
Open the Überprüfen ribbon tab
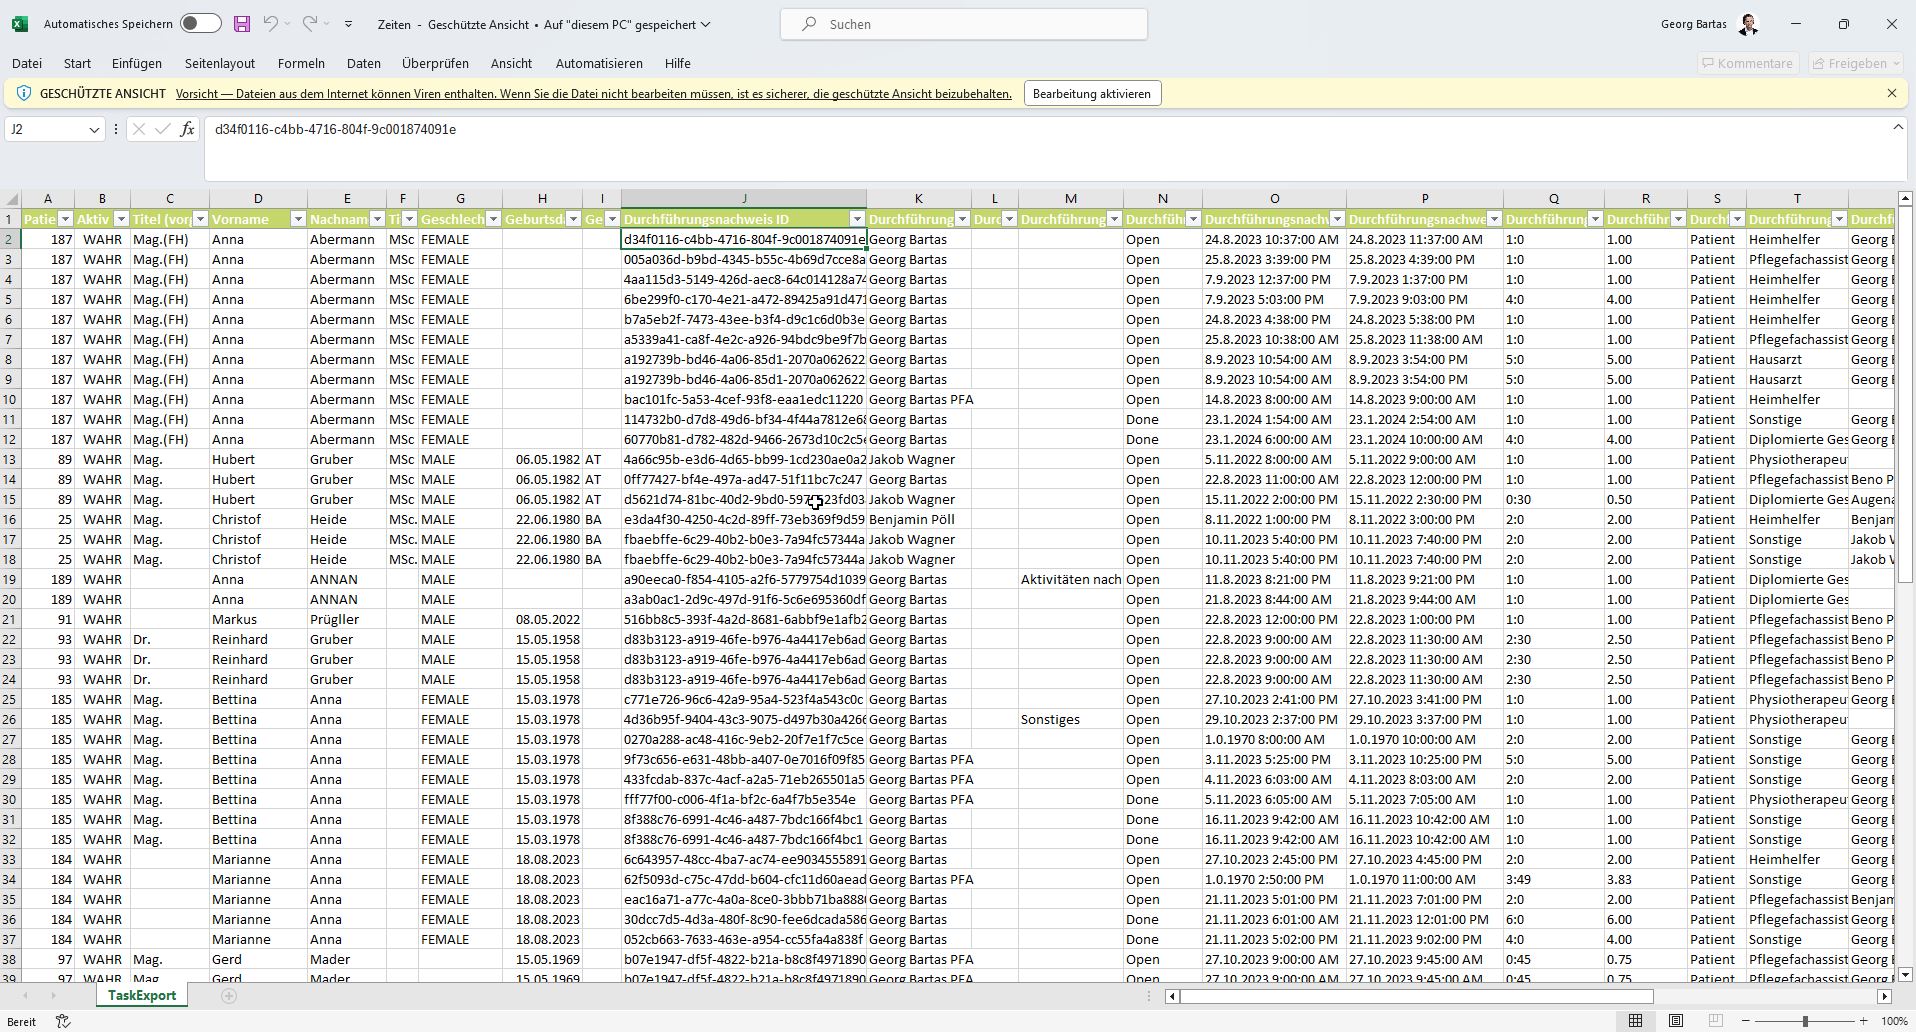(x=435, y=63)
